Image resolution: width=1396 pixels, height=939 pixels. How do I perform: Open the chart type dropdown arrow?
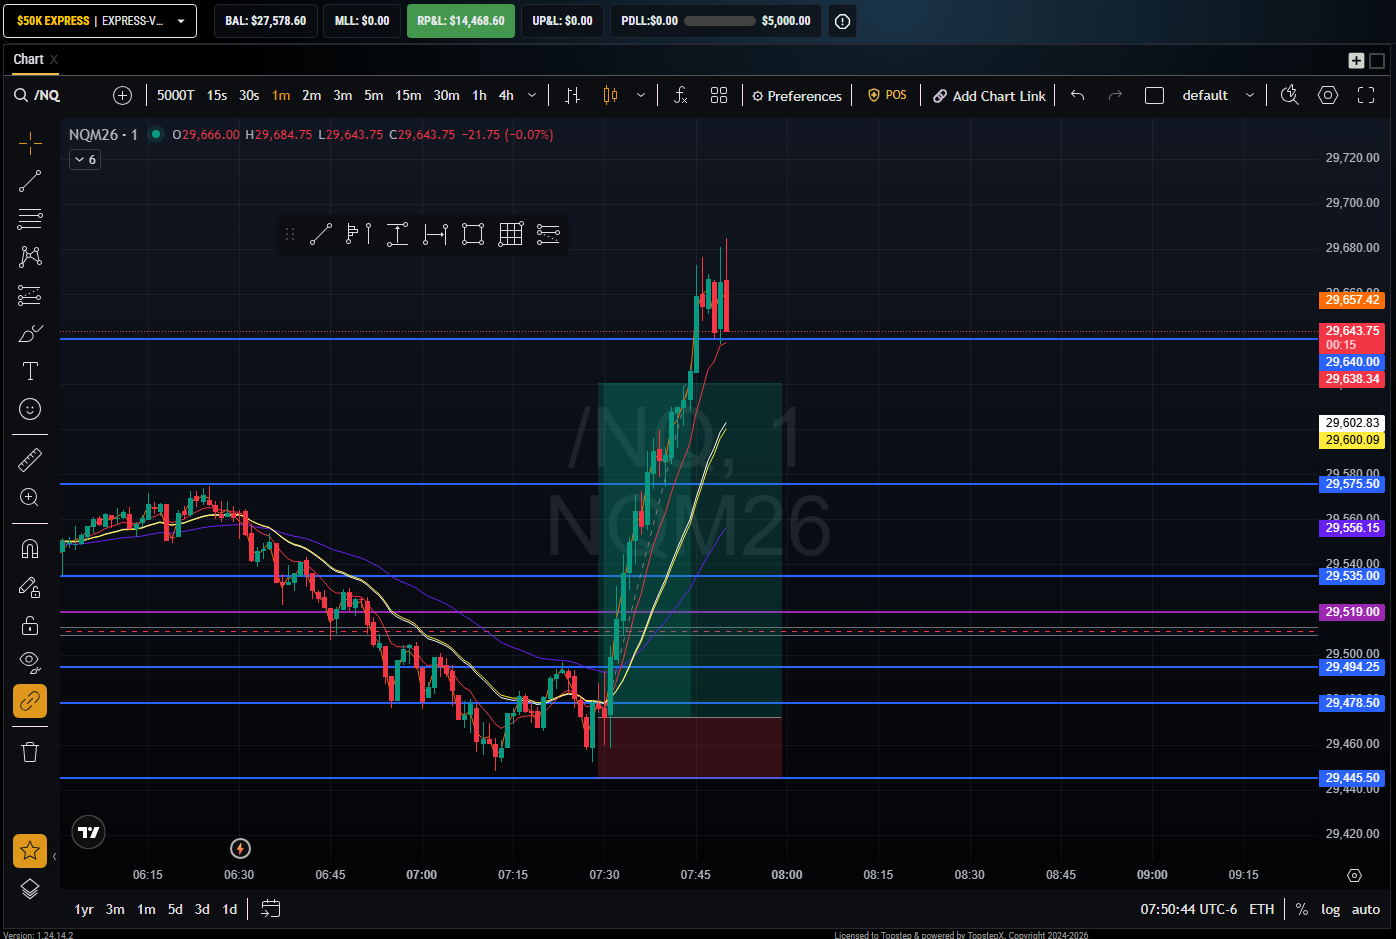pyautogui.click(x=640, y=95)
